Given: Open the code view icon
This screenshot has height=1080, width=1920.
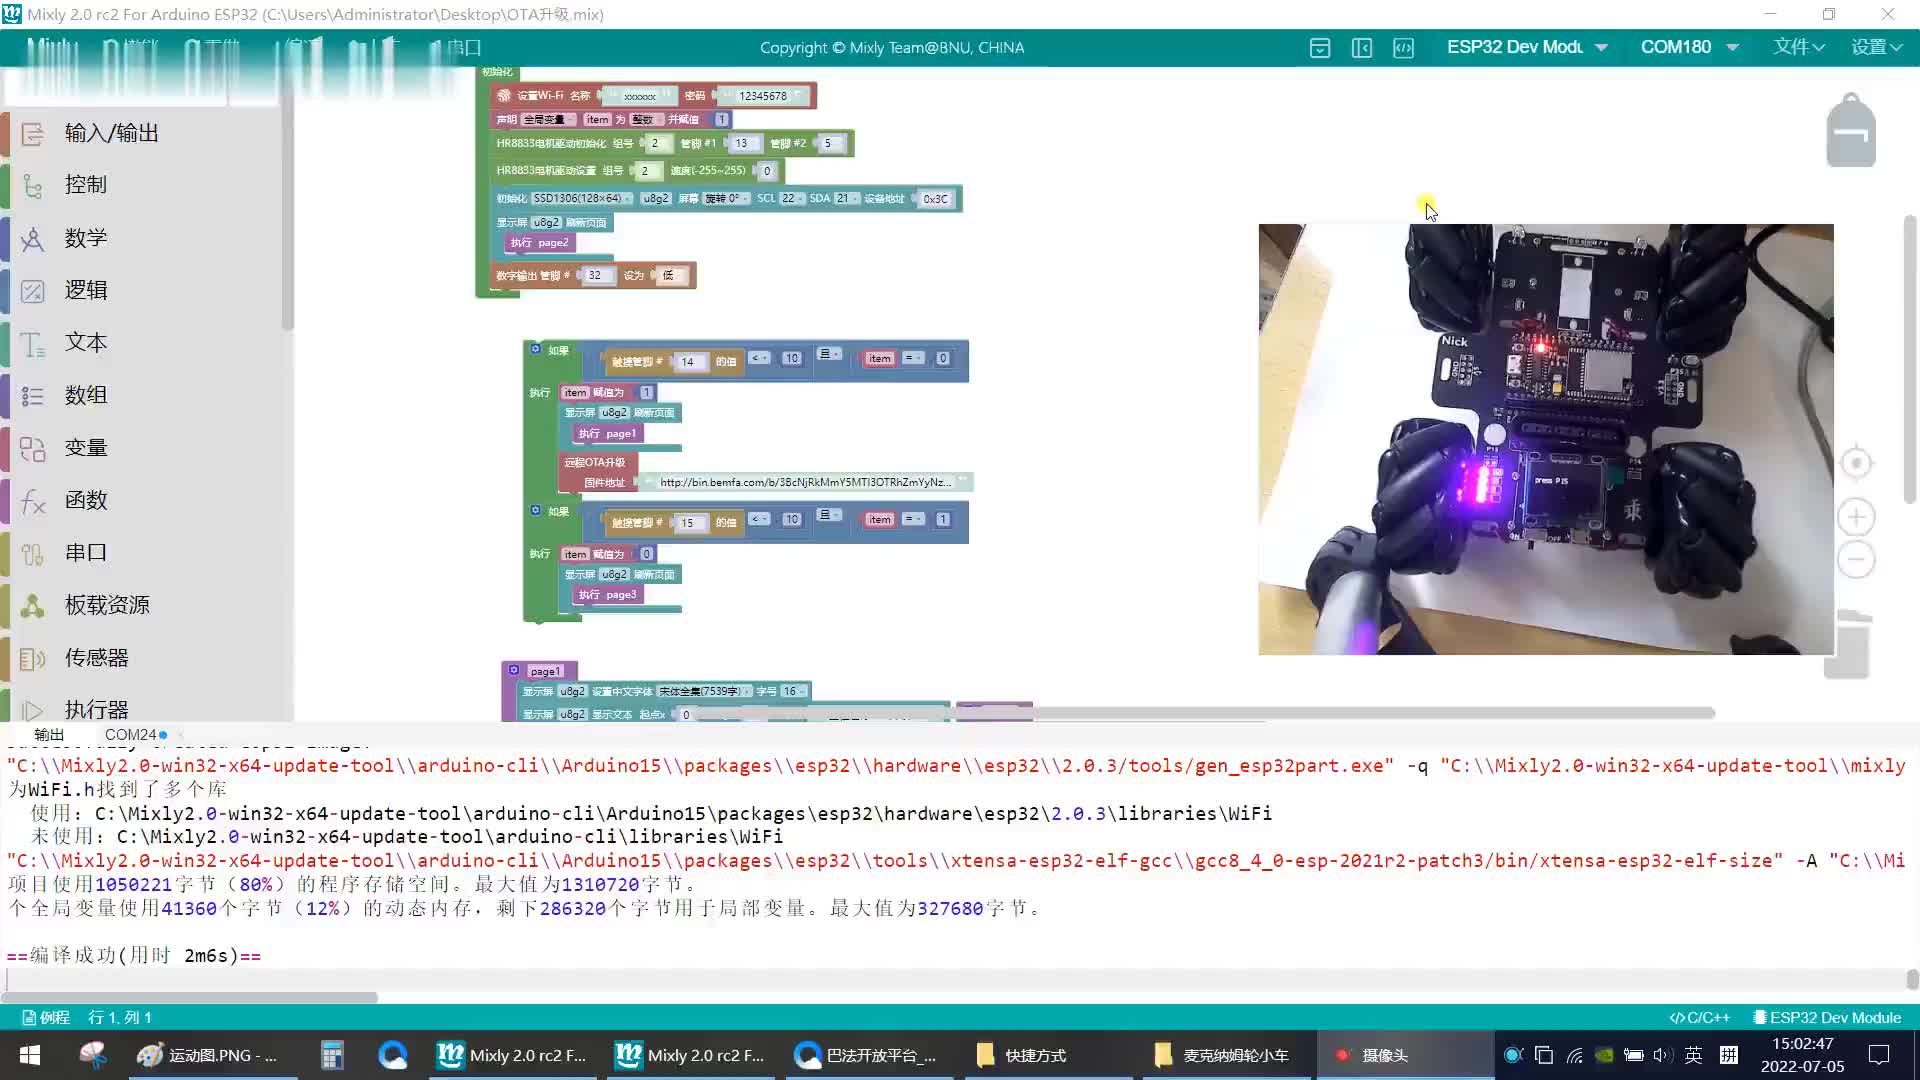Looking at the screenshot, I should point(1404,48).
